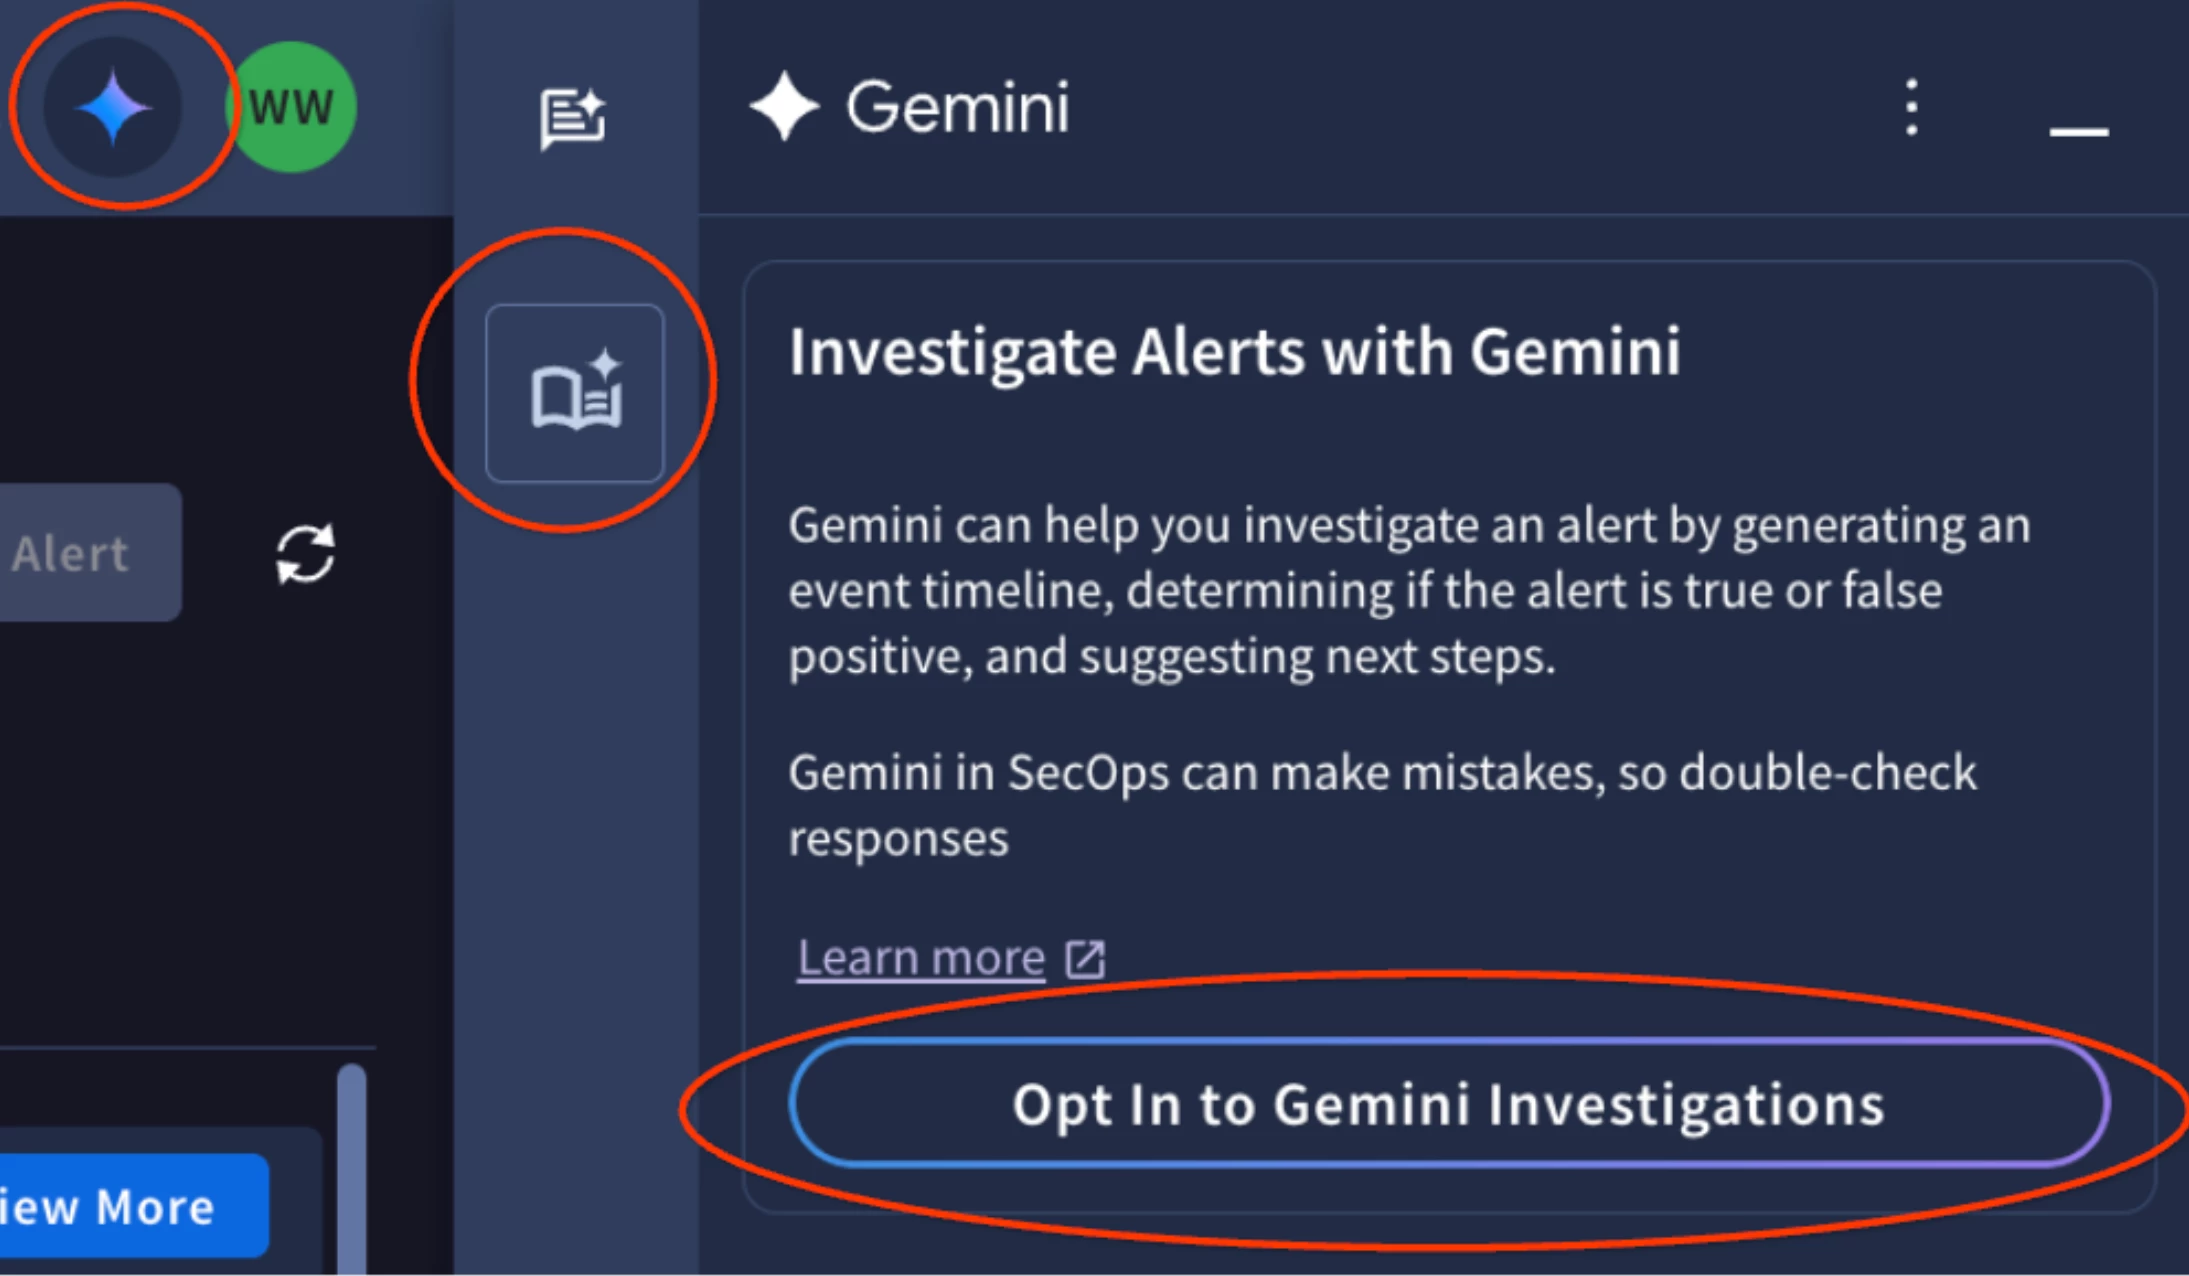Click the View More button
The width and height of the screenshot is (2189, 1276).
pos(110,1206)
